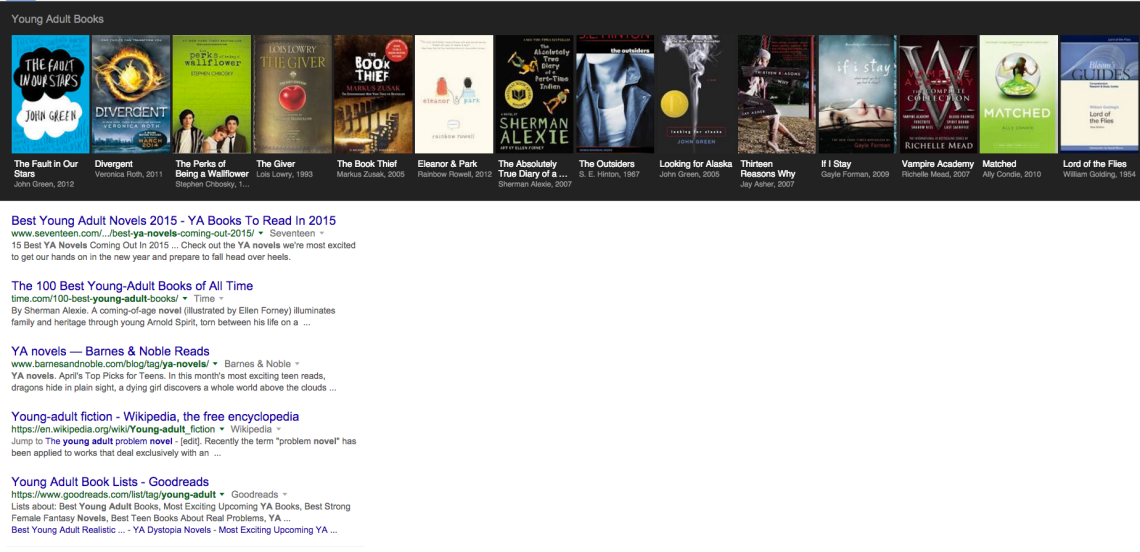The height and width of the screenshot is (552, 1140).
Task: Click the Lois Lowry, 1993 caption
Action: (x=284, y=175)
